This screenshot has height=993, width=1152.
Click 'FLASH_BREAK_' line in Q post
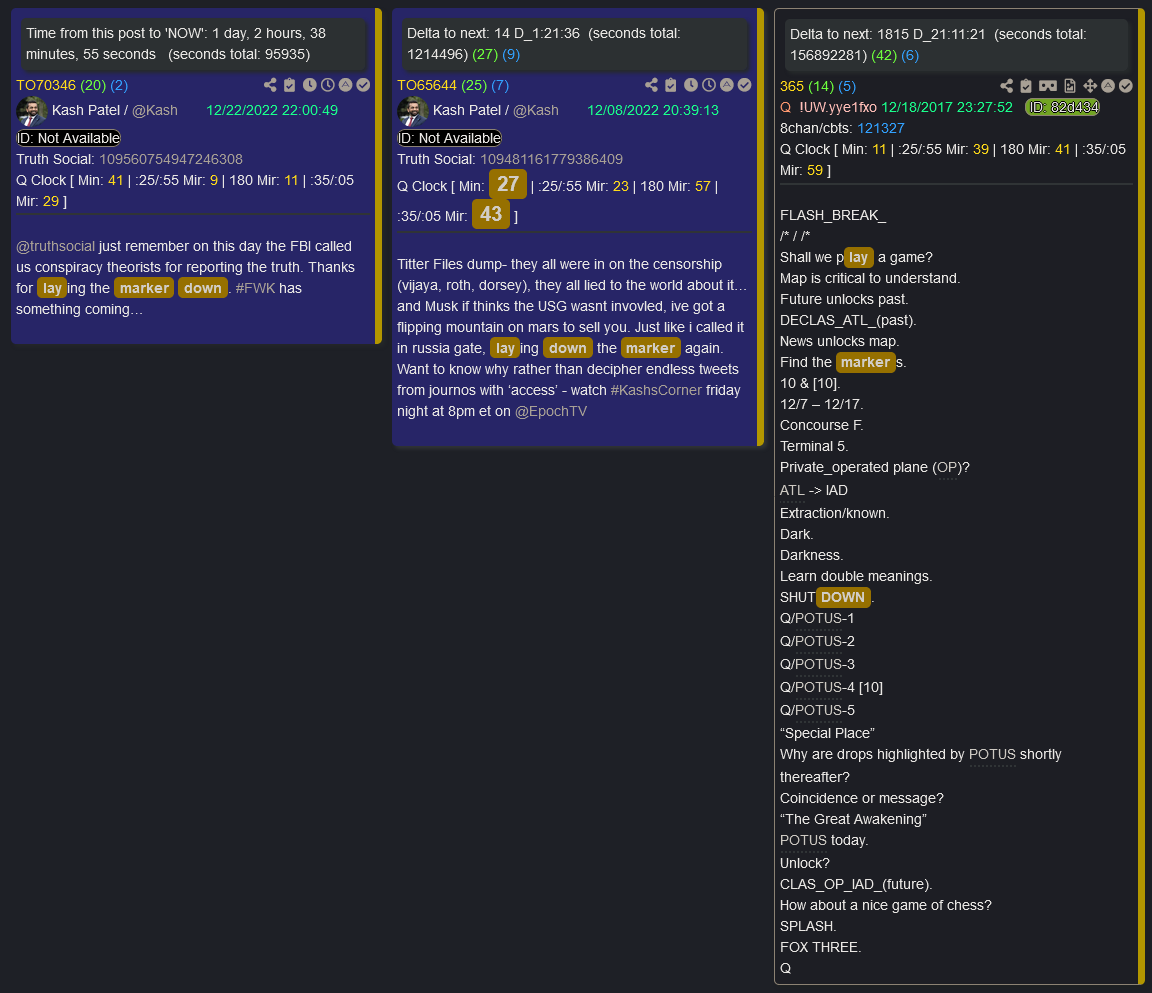(832, 215)
